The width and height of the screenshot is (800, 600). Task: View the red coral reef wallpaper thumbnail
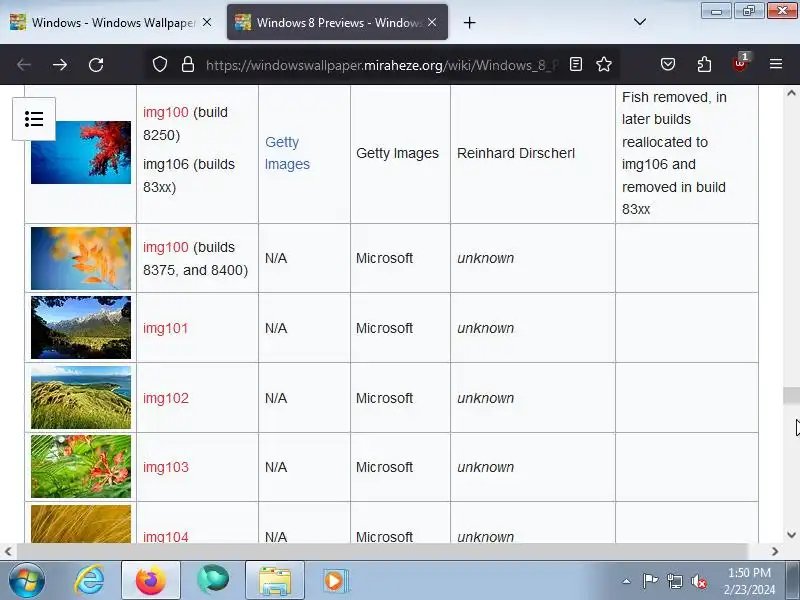[x=81, y=153]
